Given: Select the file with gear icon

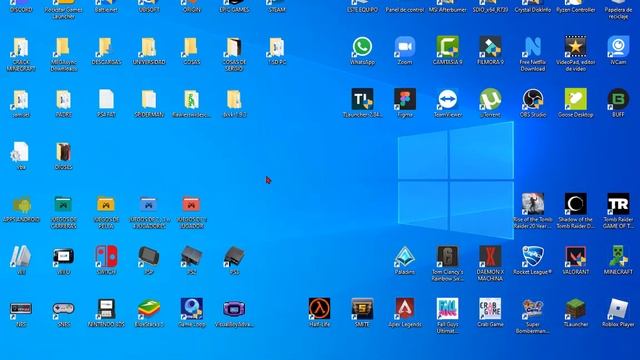Looking at the screenshot, I should [x=21, y=152].
